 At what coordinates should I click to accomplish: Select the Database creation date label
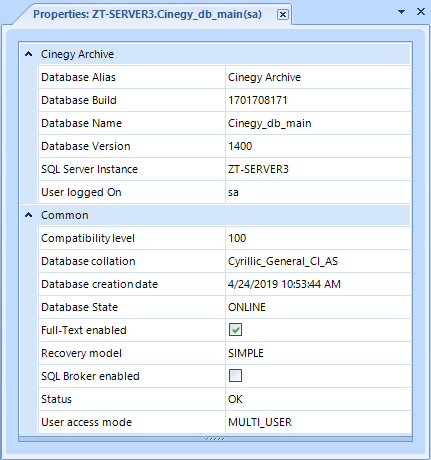point(99,284)
